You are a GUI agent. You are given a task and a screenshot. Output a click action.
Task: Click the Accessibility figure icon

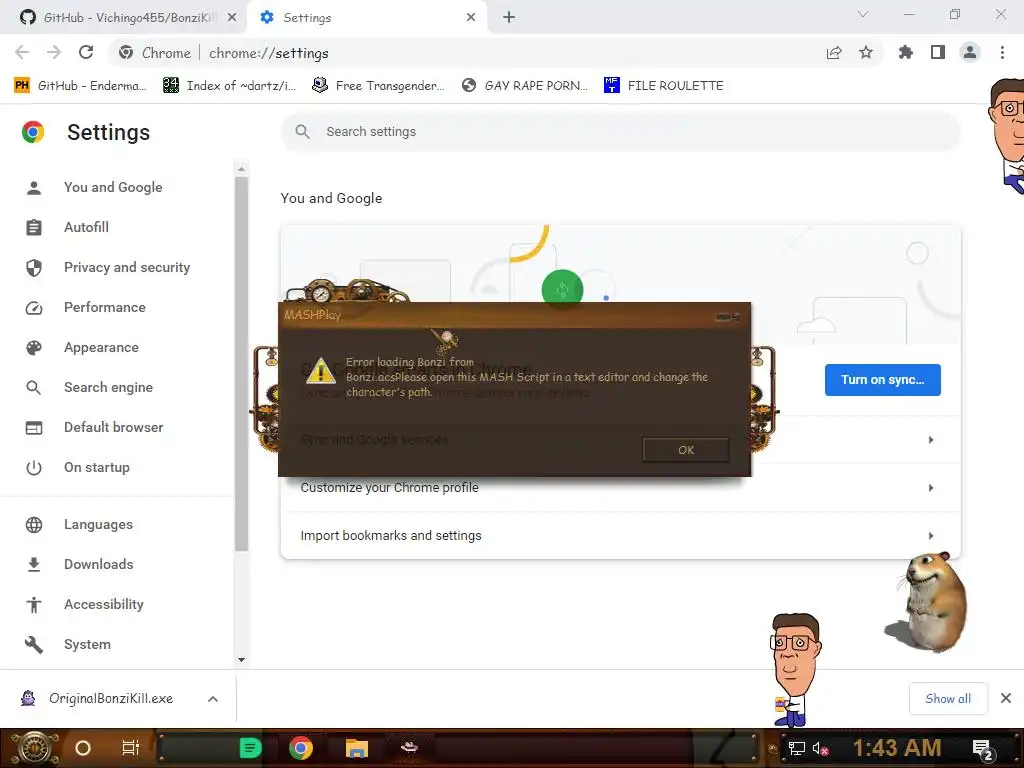(x=34, y=605)
